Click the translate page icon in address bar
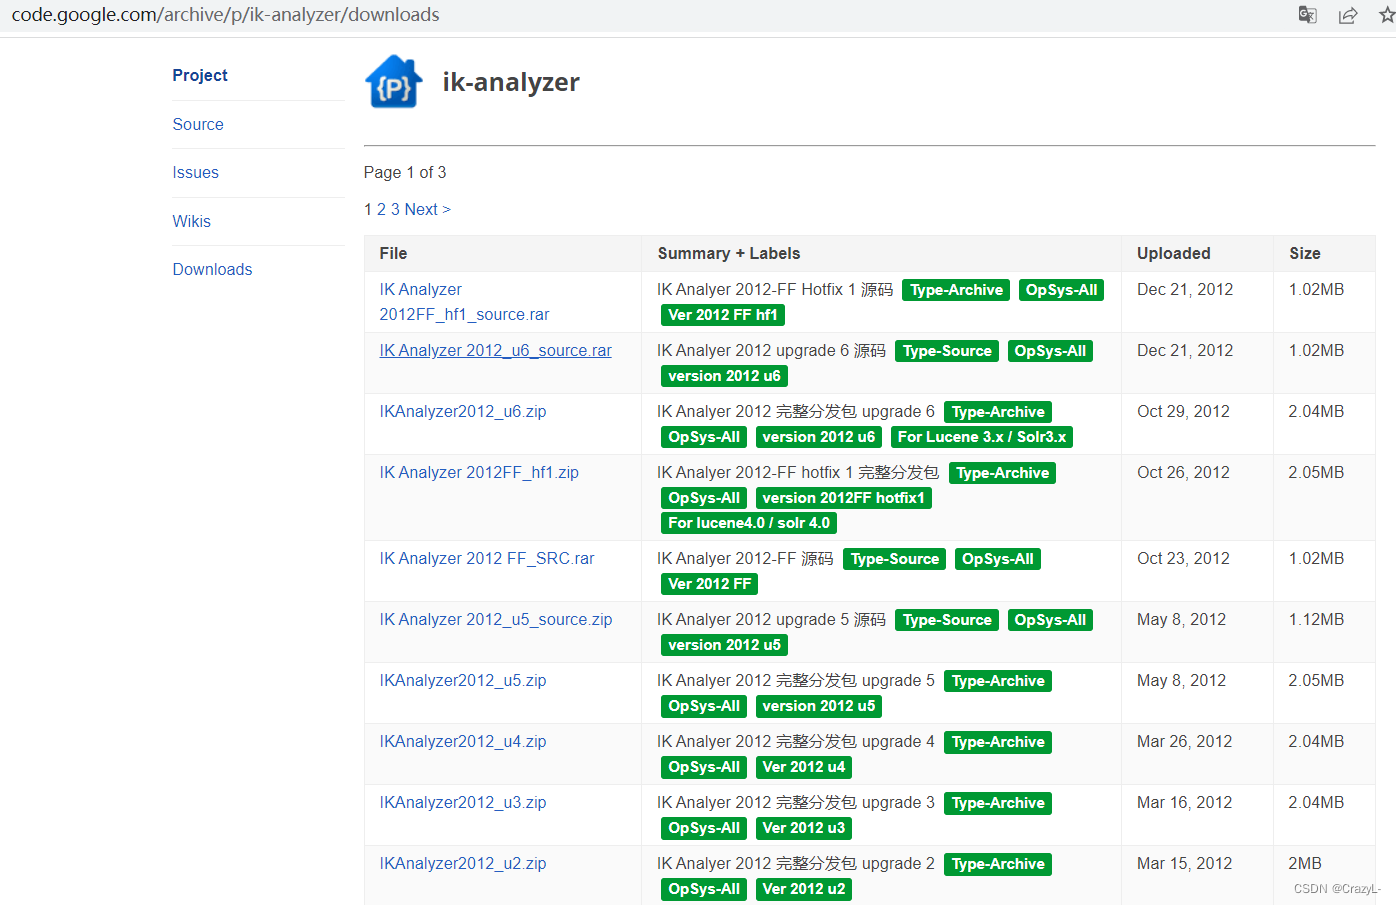 tap(1307, 15)
